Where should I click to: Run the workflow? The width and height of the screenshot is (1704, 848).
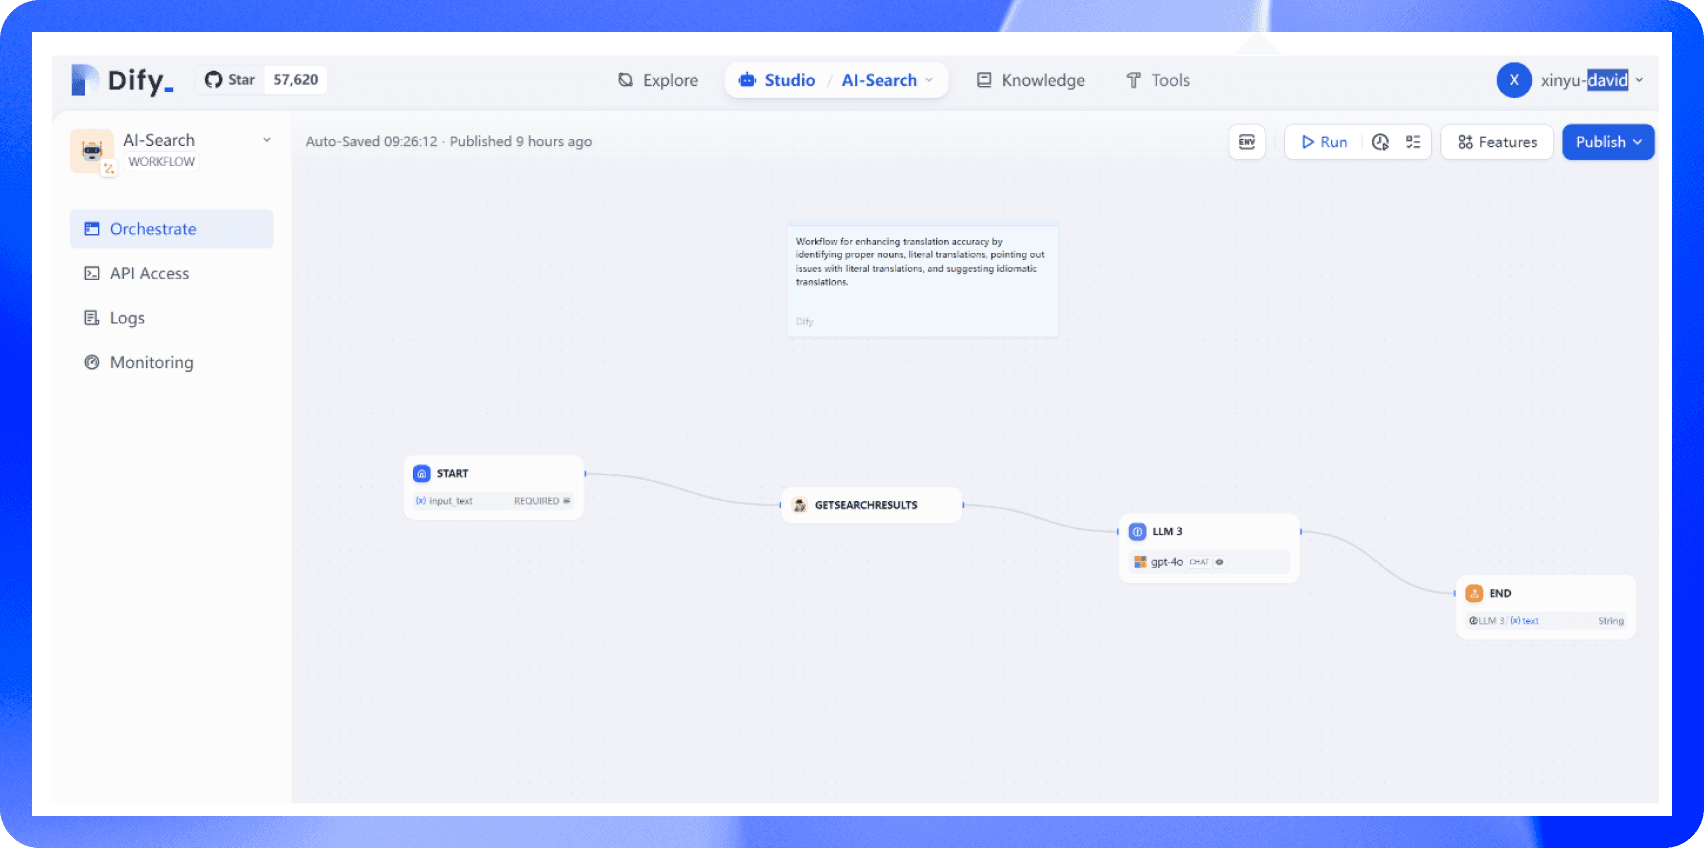[x=1324, y=142]
